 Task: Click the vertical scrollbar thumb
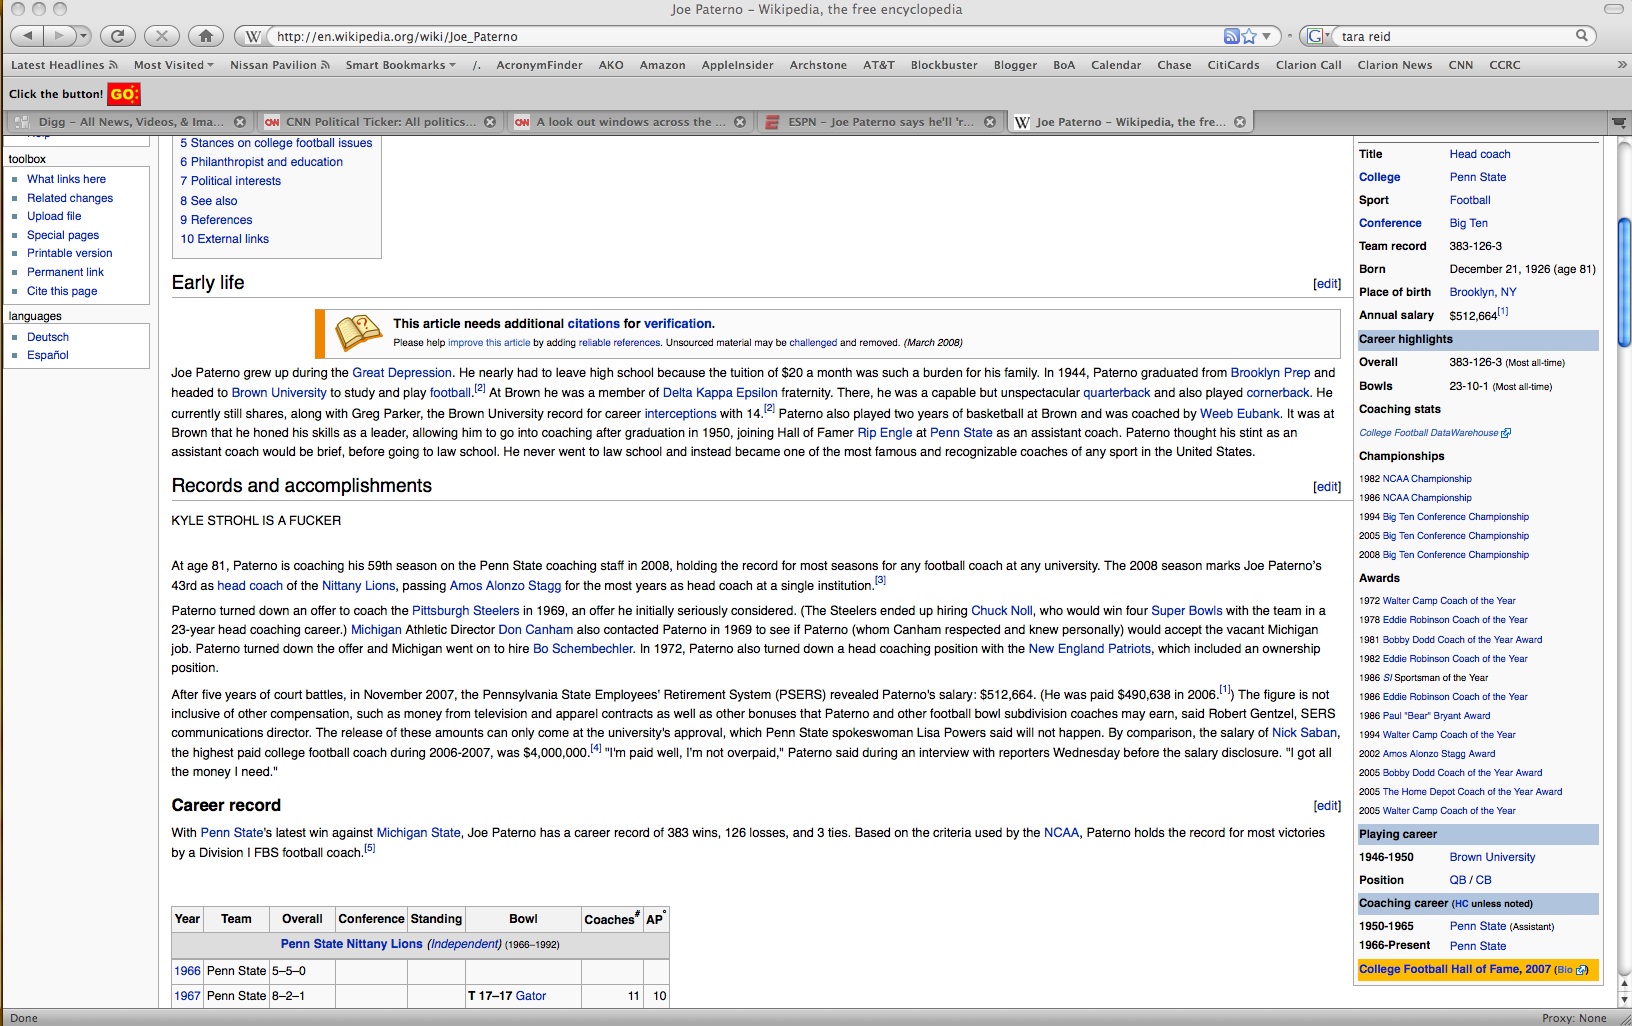1624,283
